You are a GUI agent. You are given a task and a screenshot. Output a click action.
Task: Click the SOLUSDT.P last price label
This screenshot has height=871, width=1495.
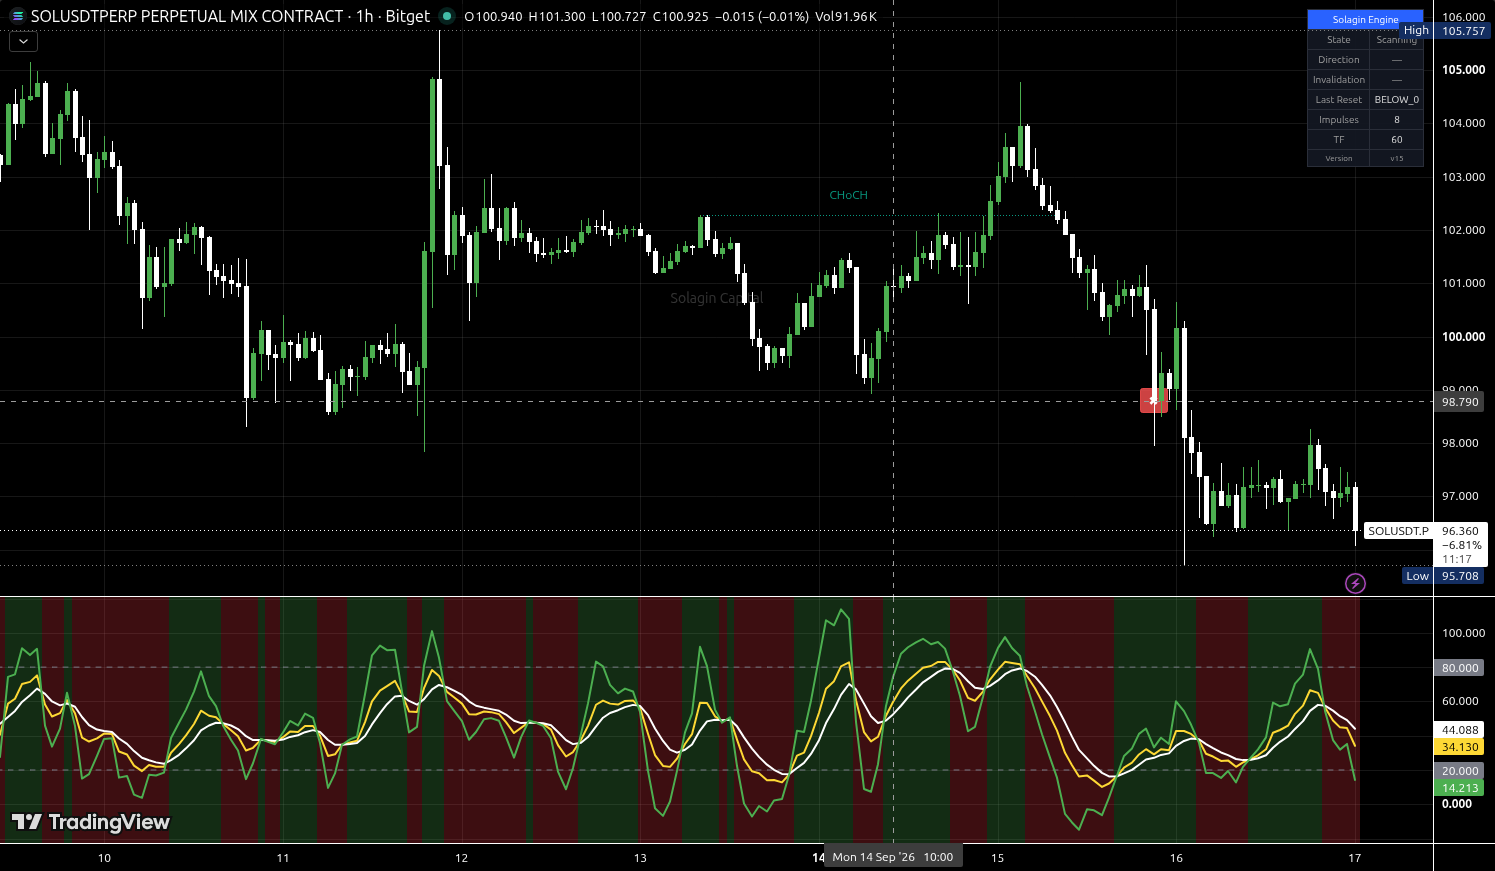coord(1398,531)
